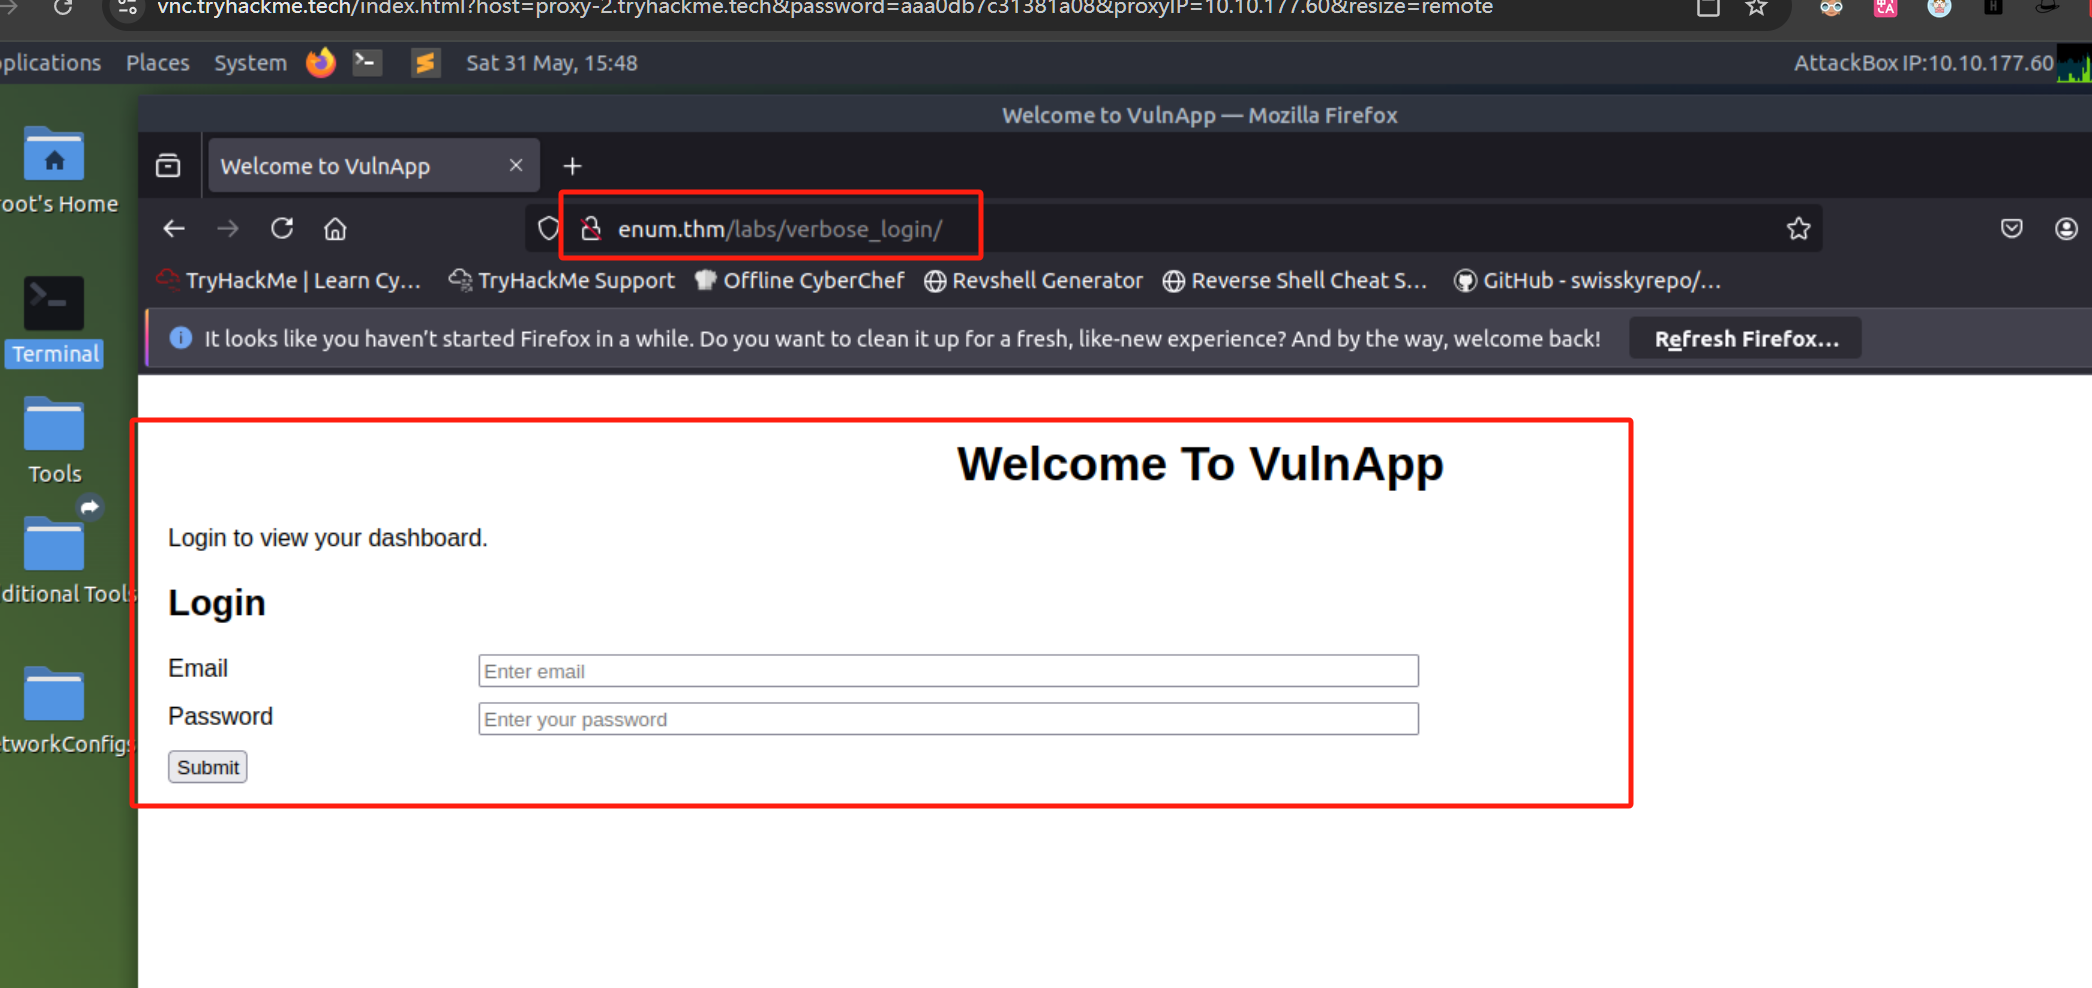Open the Places menu
Image resolution: width=2092 pixels, height=988 pixels.
pos(158,63)
